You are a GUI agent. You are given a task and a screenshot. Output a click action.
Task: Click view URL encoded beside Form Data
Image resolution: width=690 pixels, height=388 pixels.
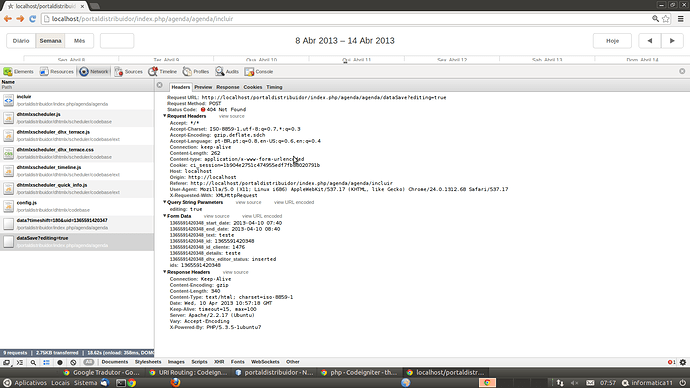point(262,216)
